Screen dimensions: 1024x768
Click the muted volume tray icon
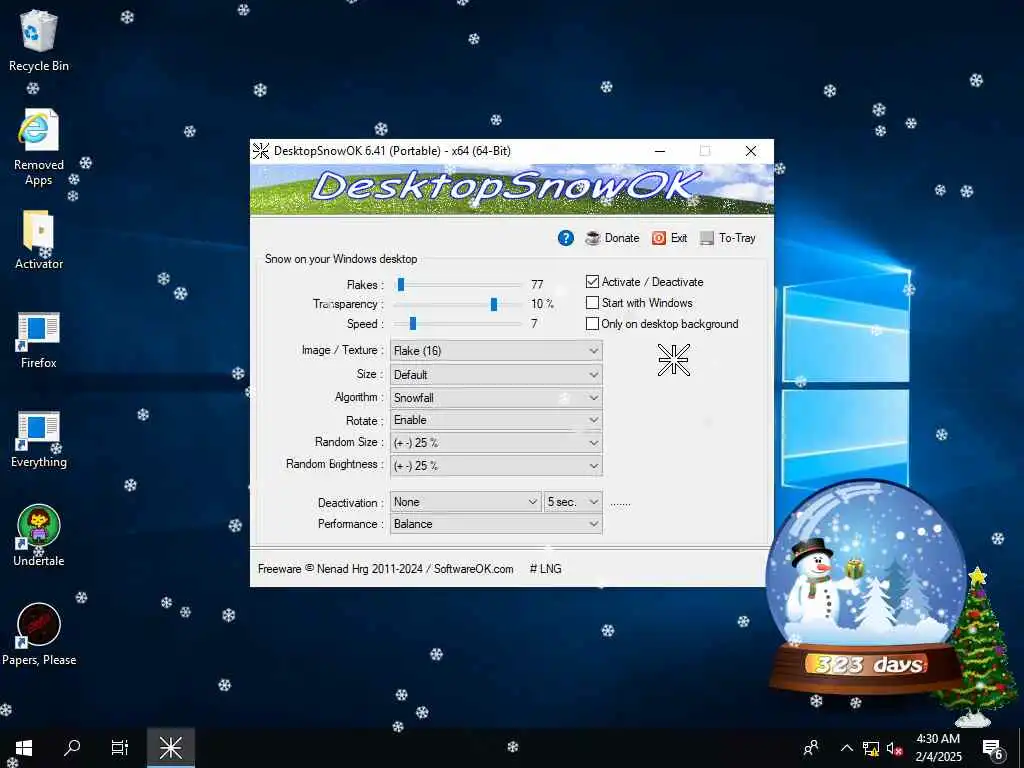click(894, 748)
